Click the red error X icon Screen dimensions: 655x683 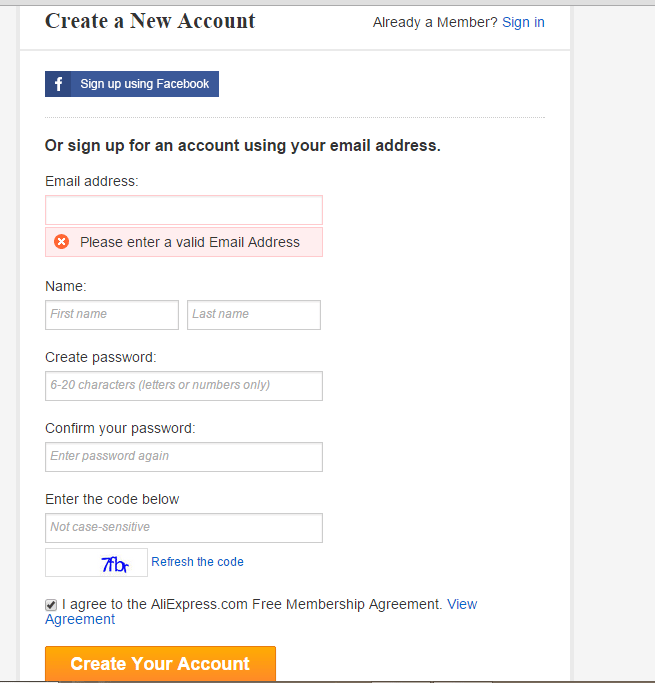click(x=62, y=242)
